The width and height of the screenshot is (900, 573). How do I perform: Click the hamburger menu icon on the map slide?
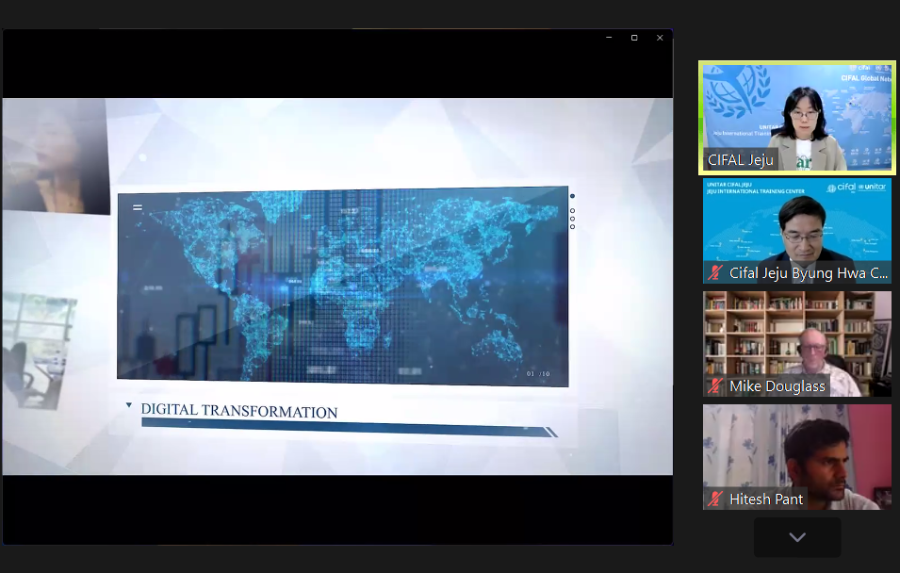click(x=137, y=207)
